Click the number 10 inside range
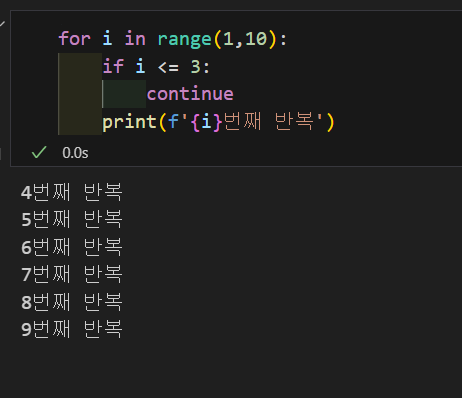Screen dimensions: 462x398 tap(256, 39)
